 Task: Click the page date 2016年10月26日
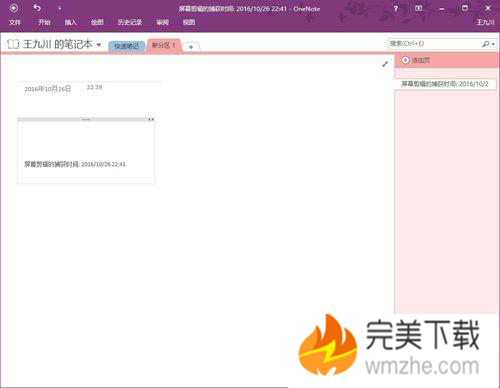click(48, 89)
